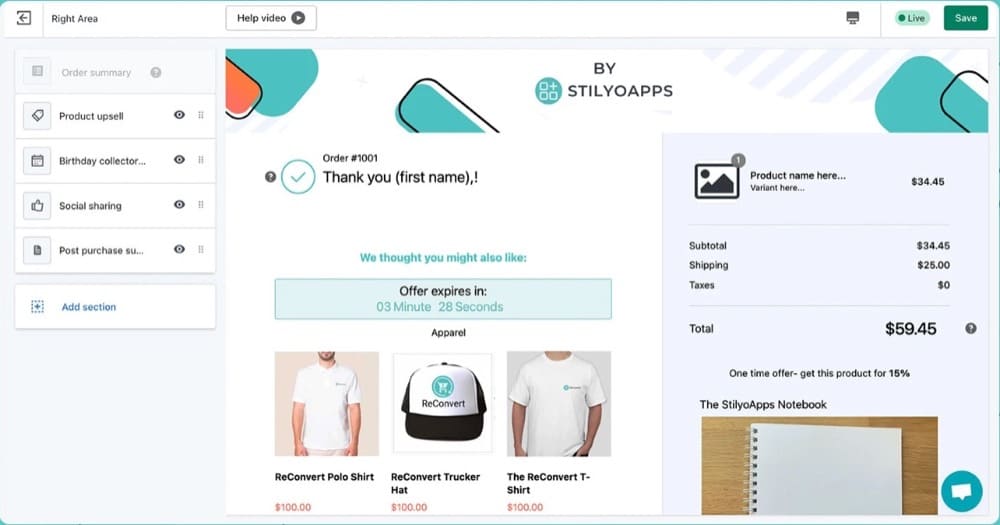1000x525 pixels.
Task: Play the Help video
Action: 271,18
